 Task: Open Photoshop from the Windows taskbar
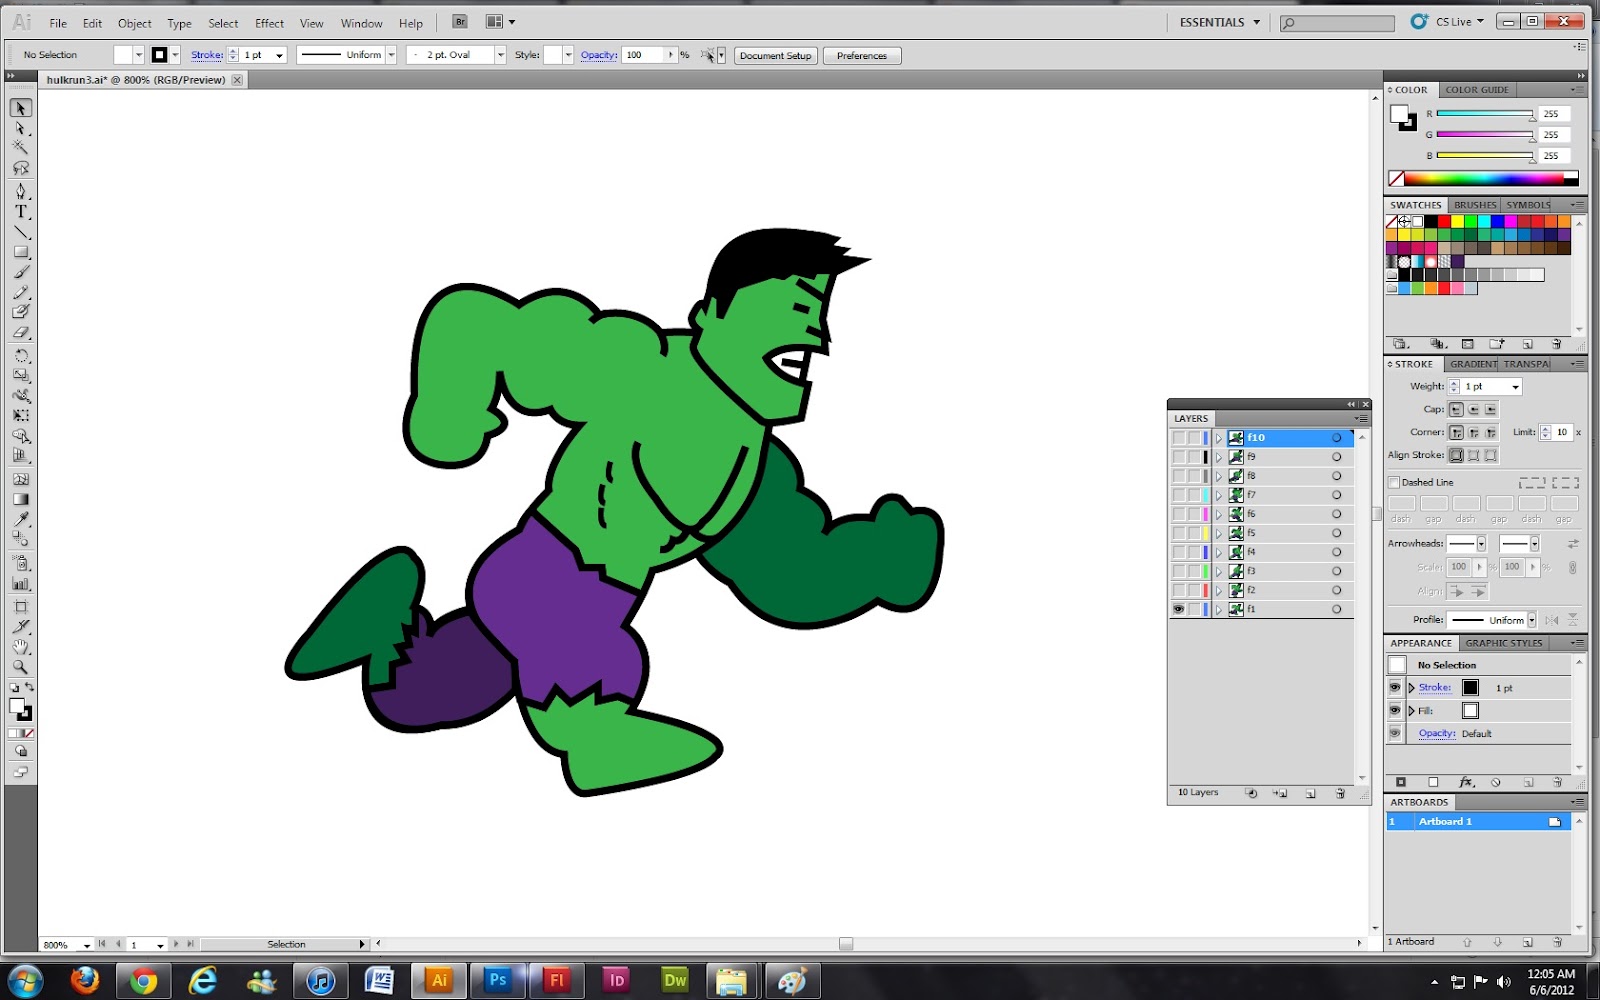[497, 981]
